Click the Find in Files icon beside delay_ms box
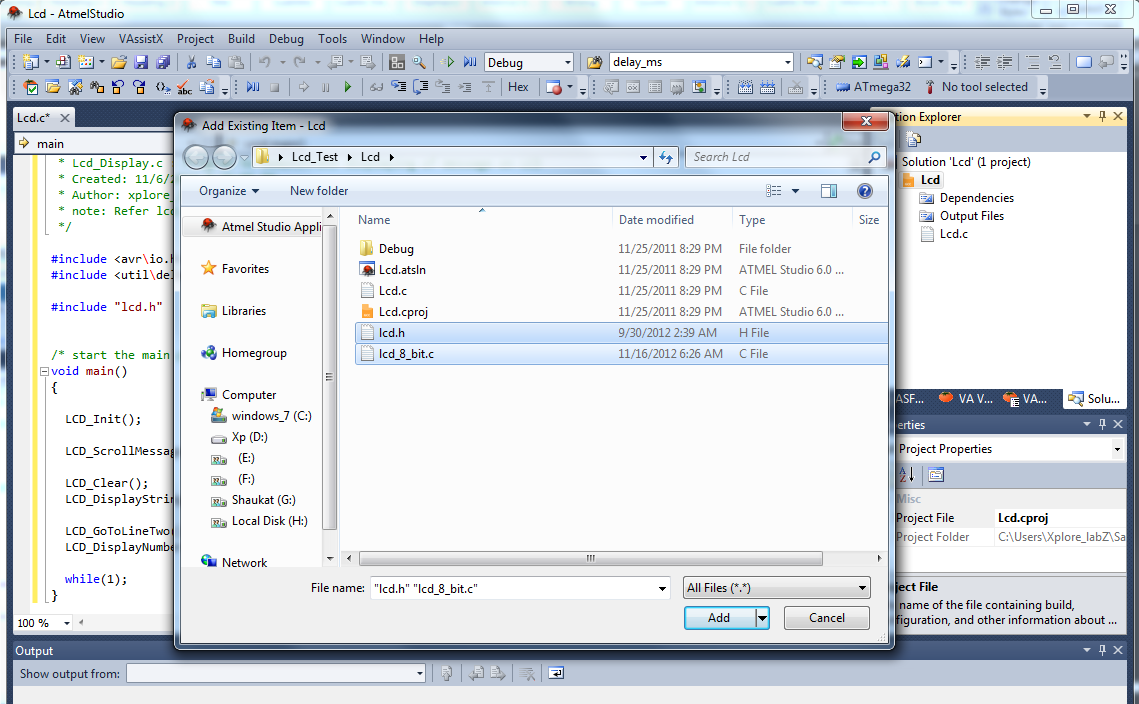Image resolution: width=1139 pixels, height=704 pixels. point(594,62)
